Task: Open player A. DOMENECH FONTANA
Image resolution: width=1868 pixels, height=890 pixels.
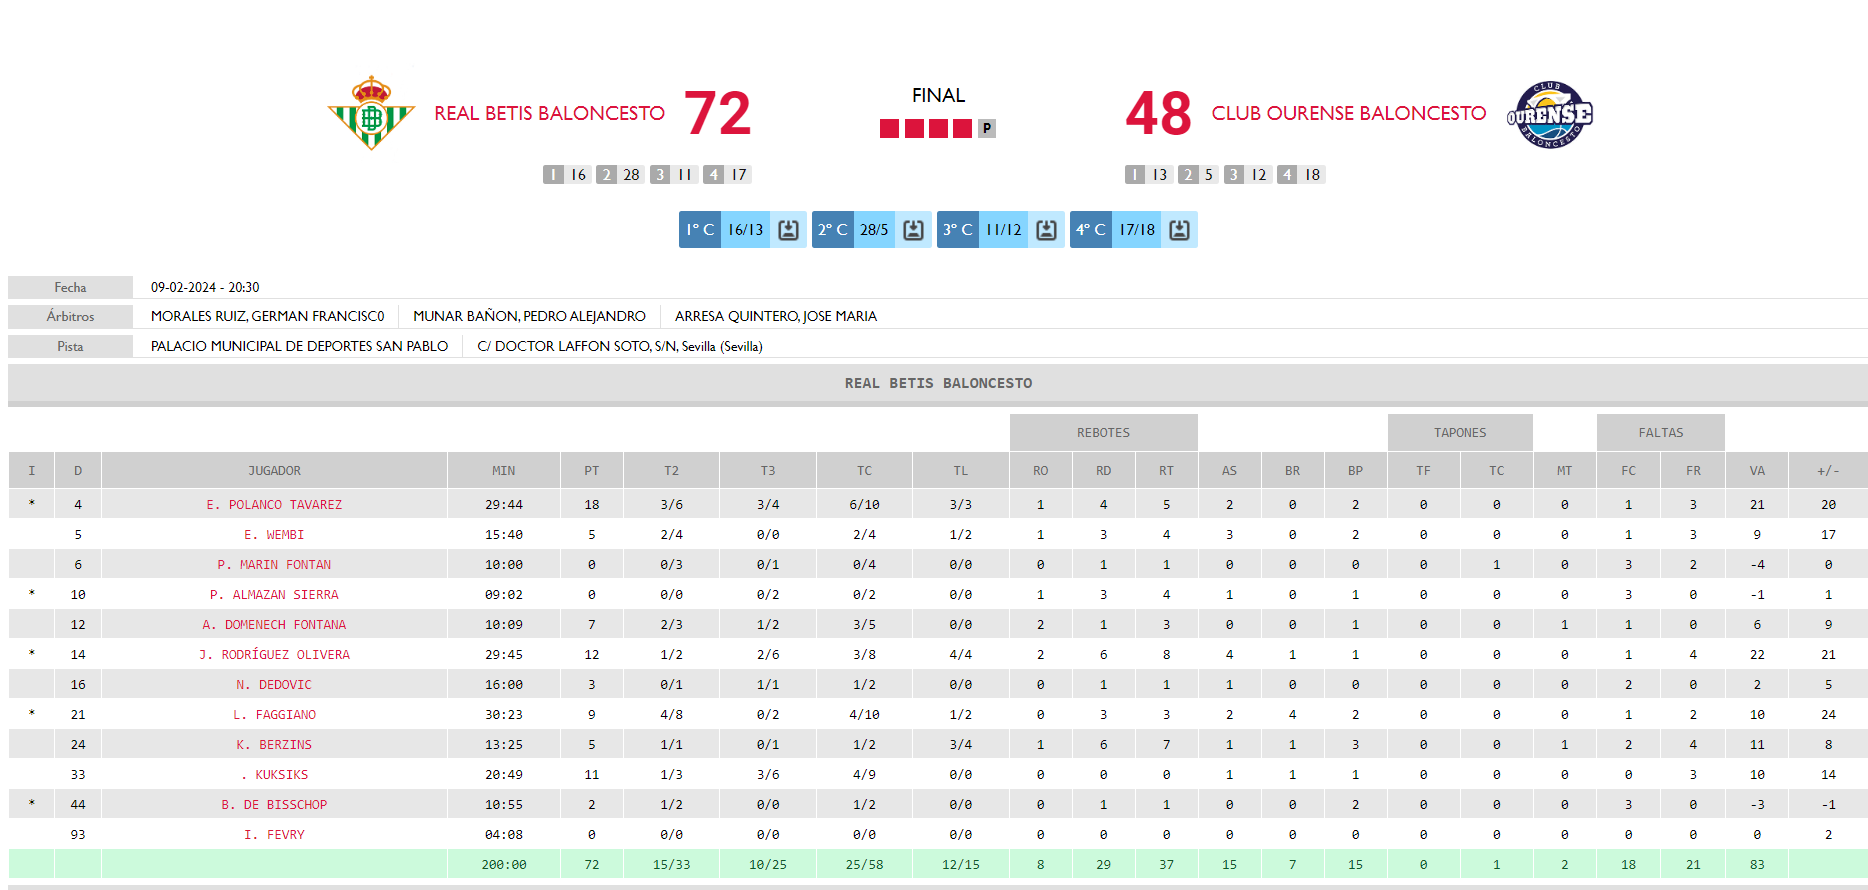Action: tap(274, 625)
